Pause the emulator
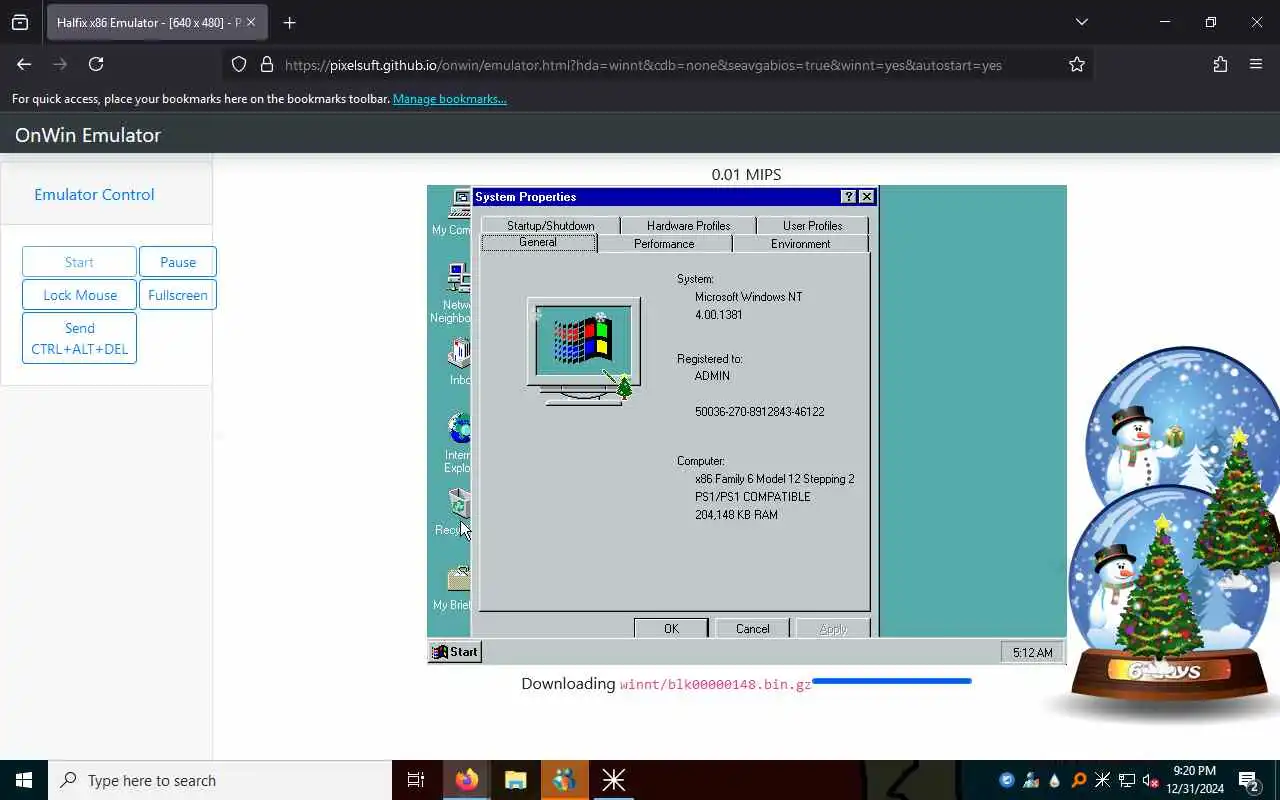 pyautogui.click(x=178, y=262)
